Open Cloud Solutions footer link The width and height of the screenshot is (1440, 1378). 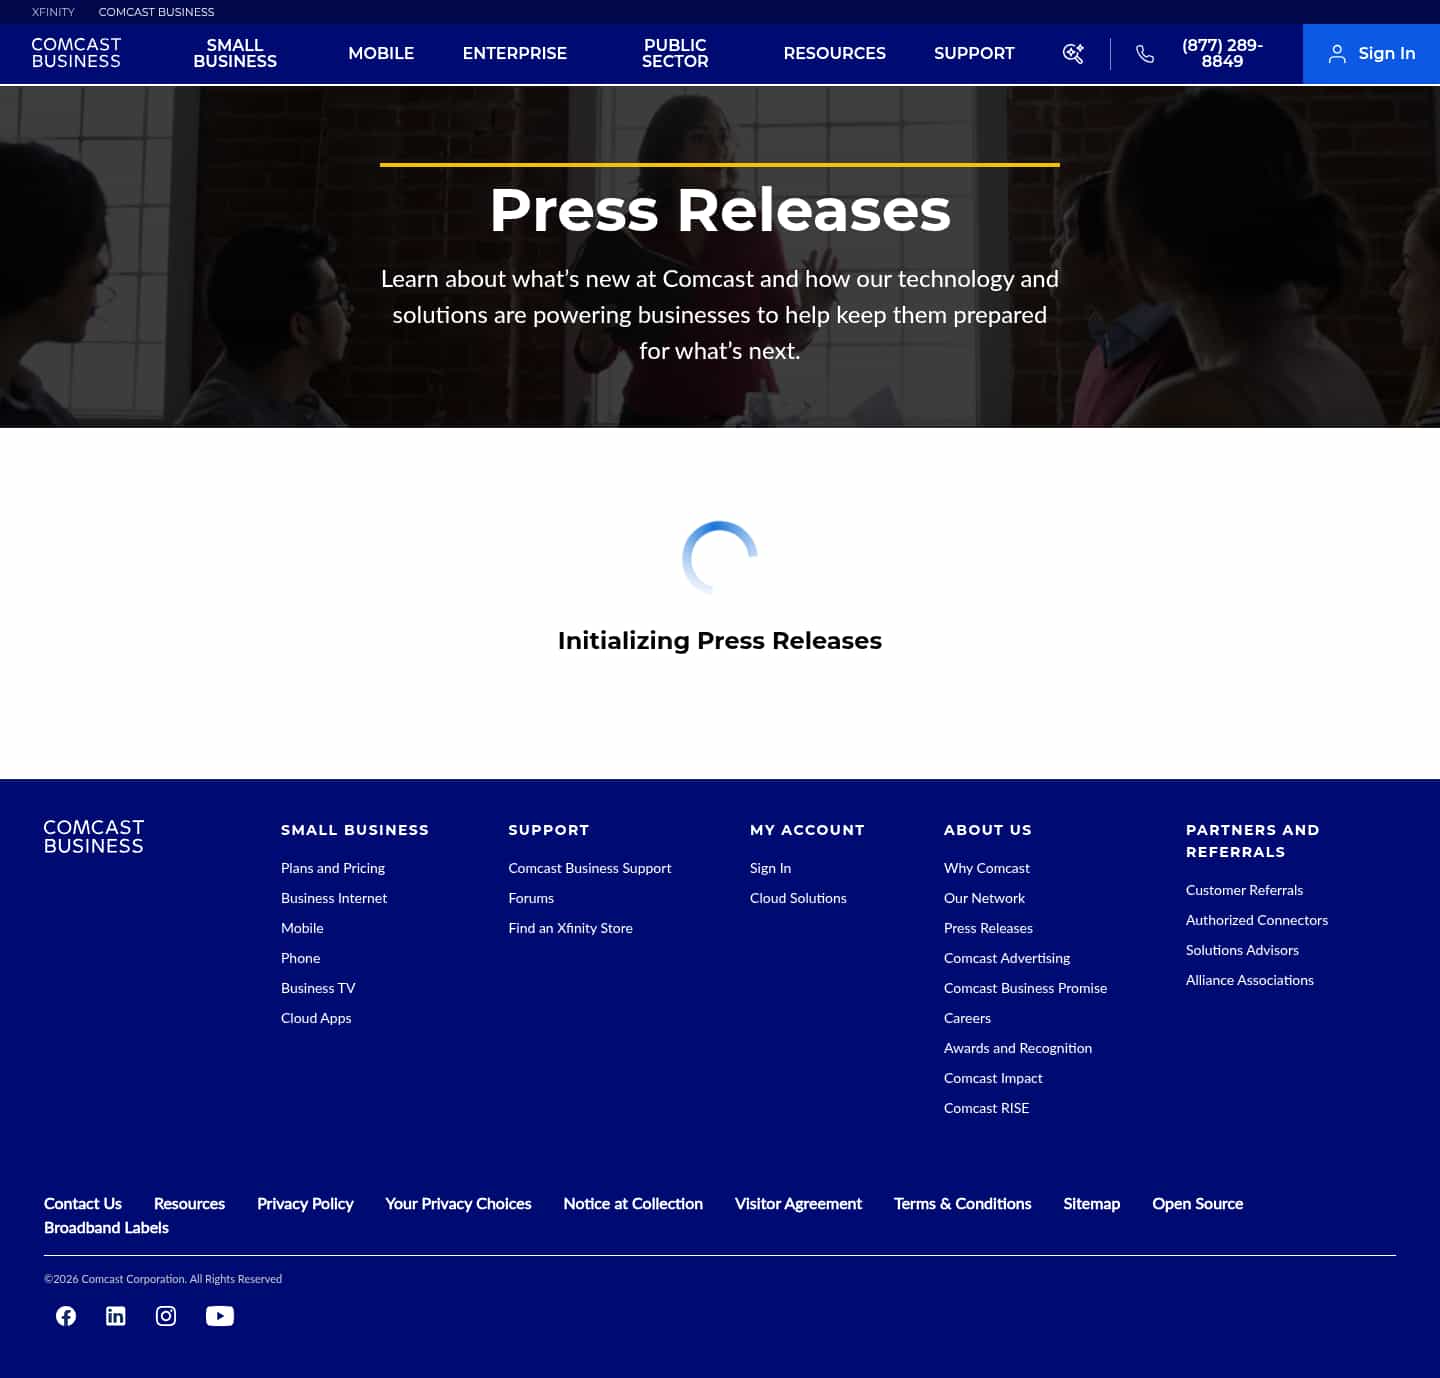click(798, 898)
